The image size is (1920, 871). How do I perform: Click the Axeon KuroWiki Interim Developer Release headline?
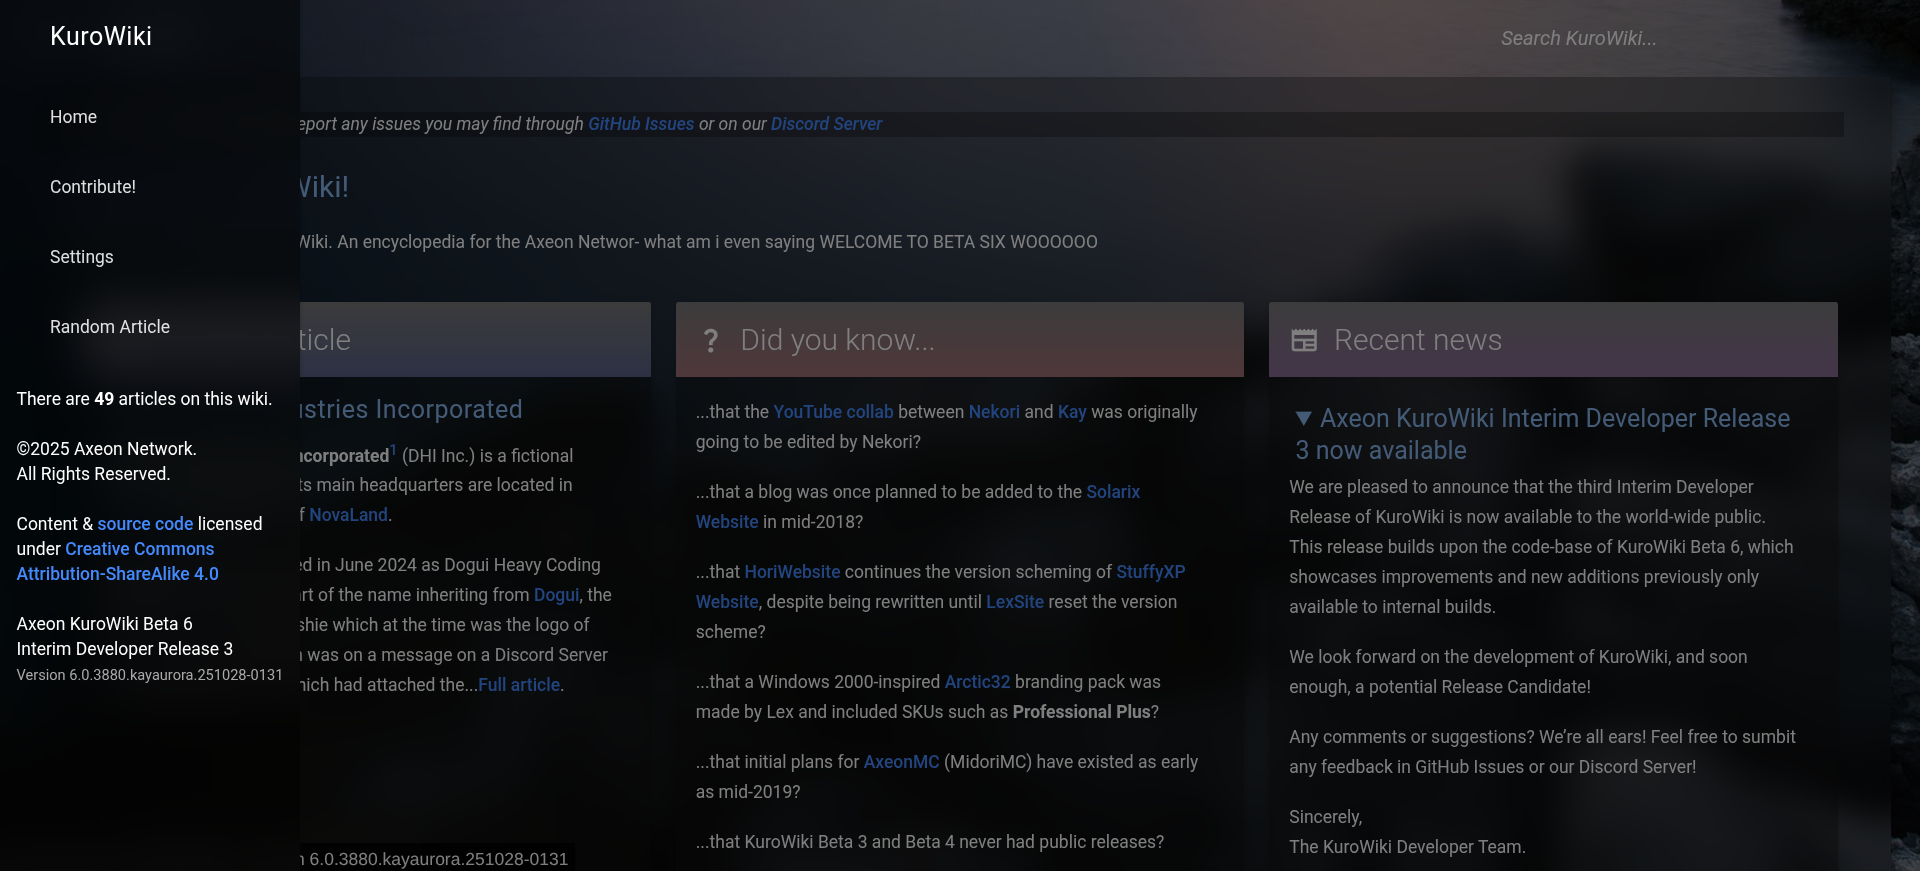(x=1543, y=434)
